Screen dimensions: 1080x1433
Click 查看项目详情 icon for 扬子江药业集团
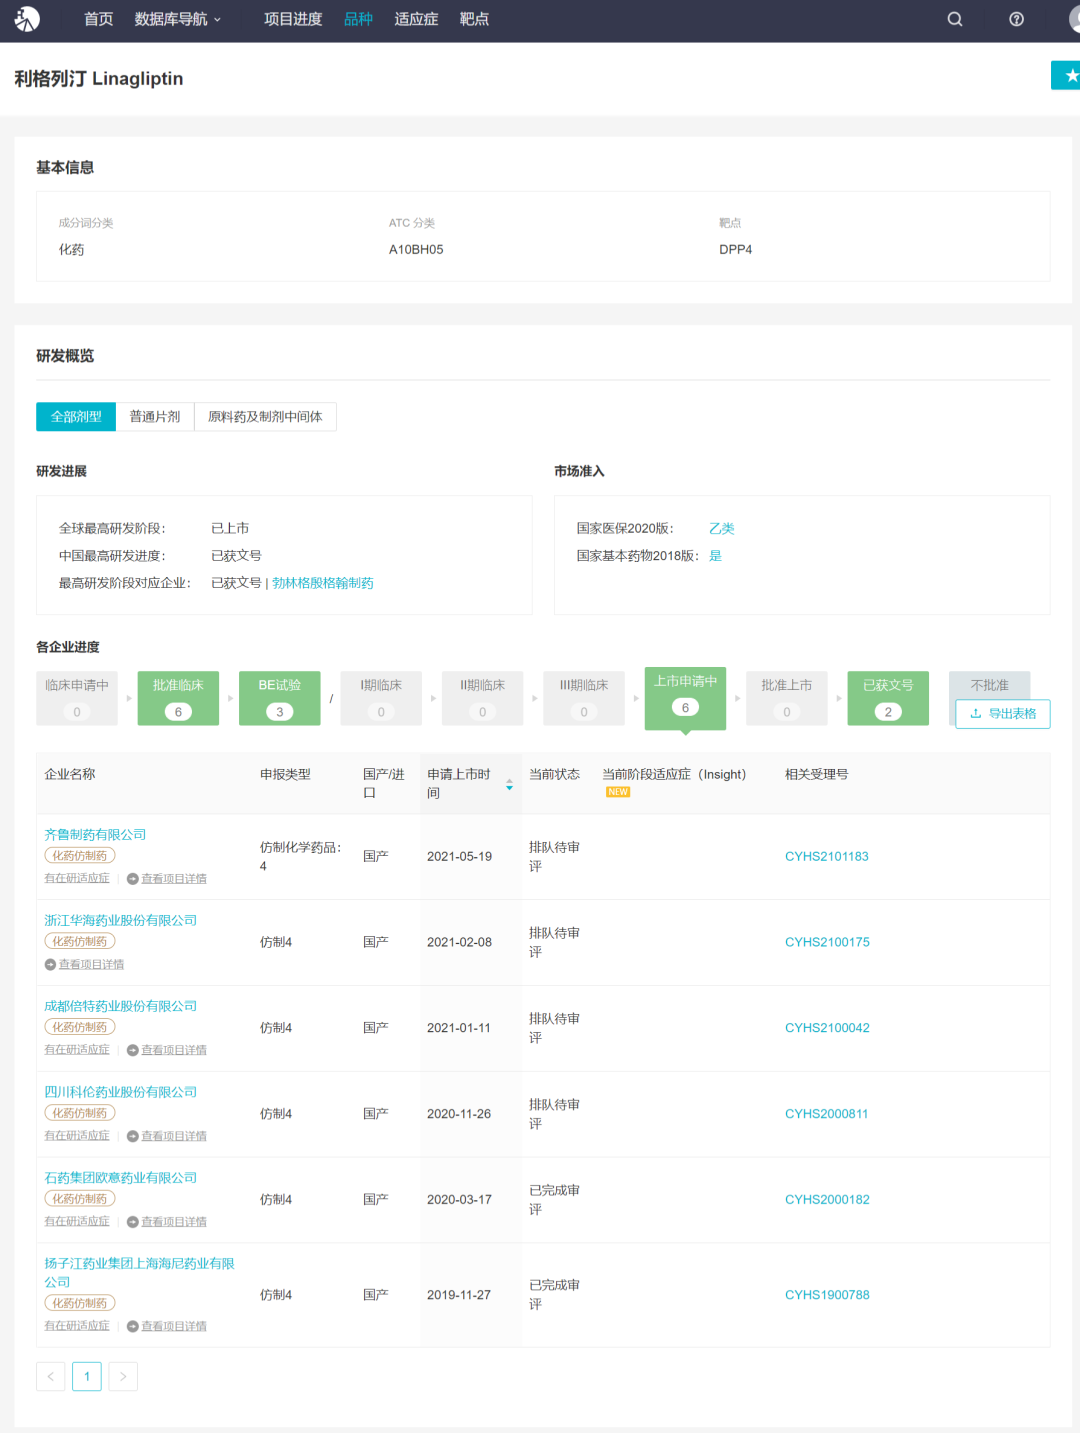tap(132, 1327)
